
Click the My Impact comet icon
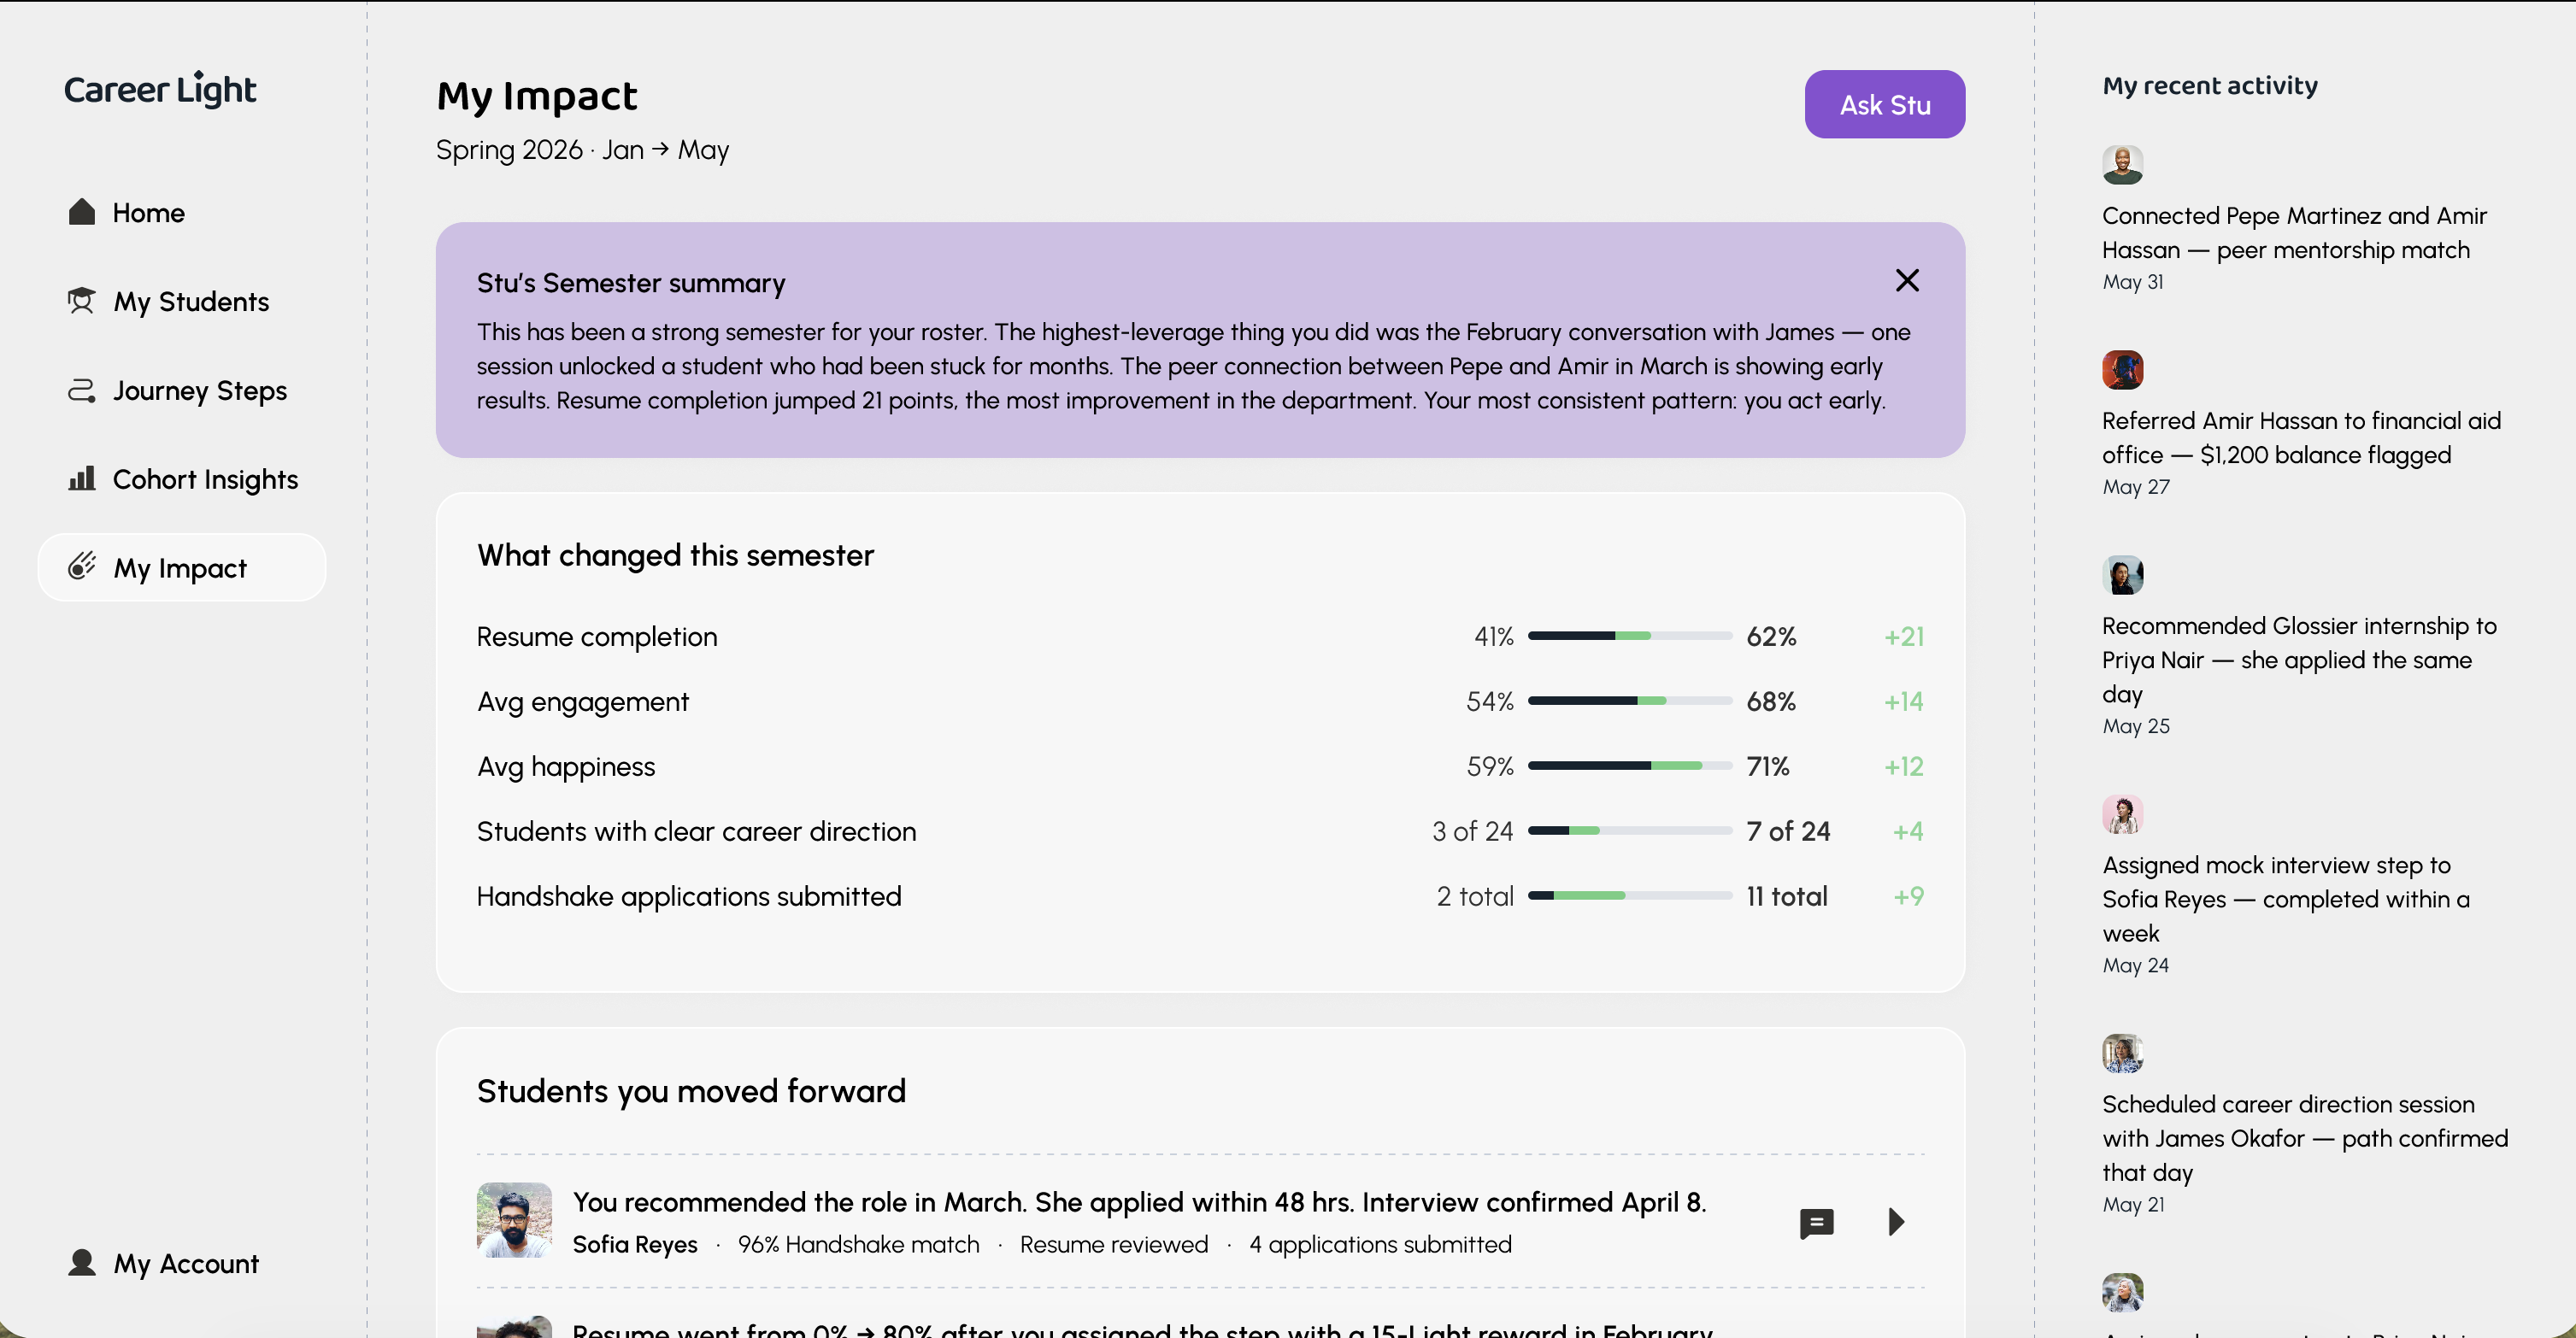(82, 566)
